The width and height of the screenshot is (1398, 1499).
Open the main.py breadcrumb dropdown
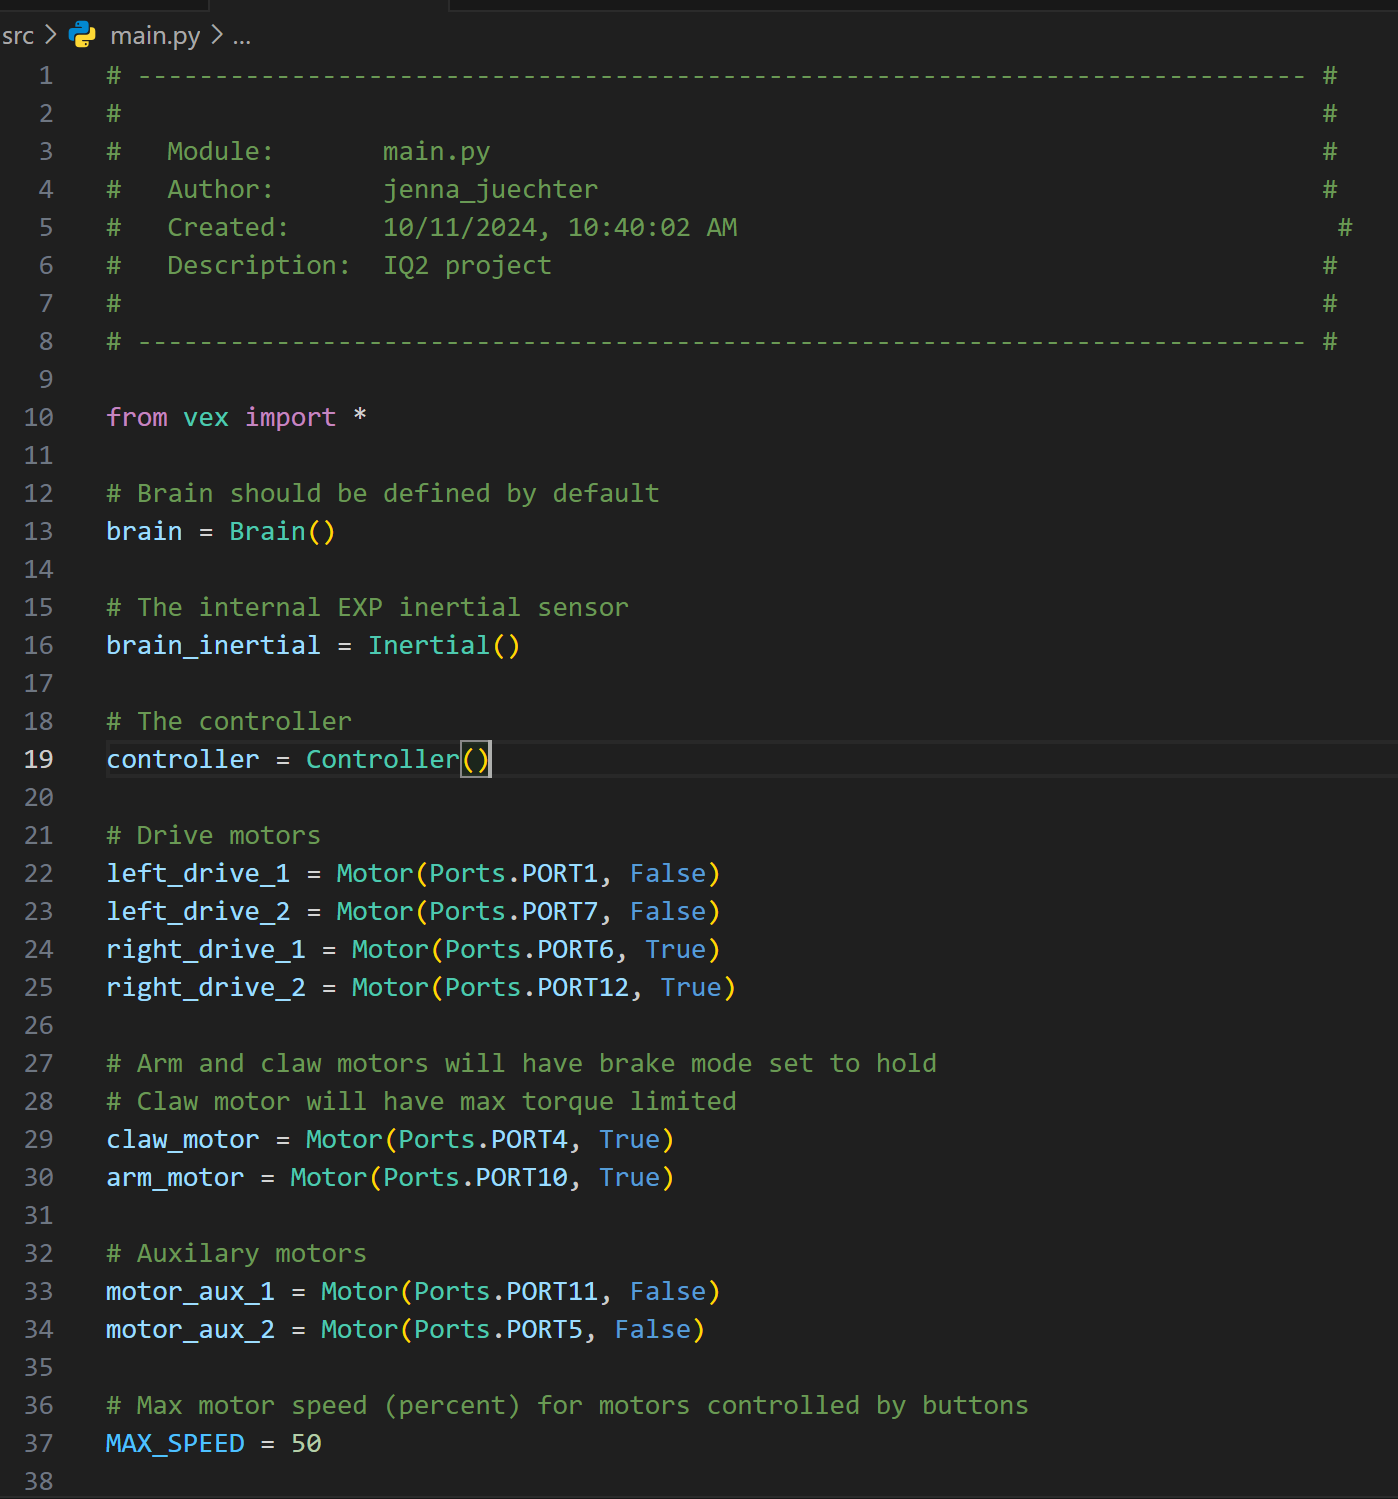click(x=155, y=35)
